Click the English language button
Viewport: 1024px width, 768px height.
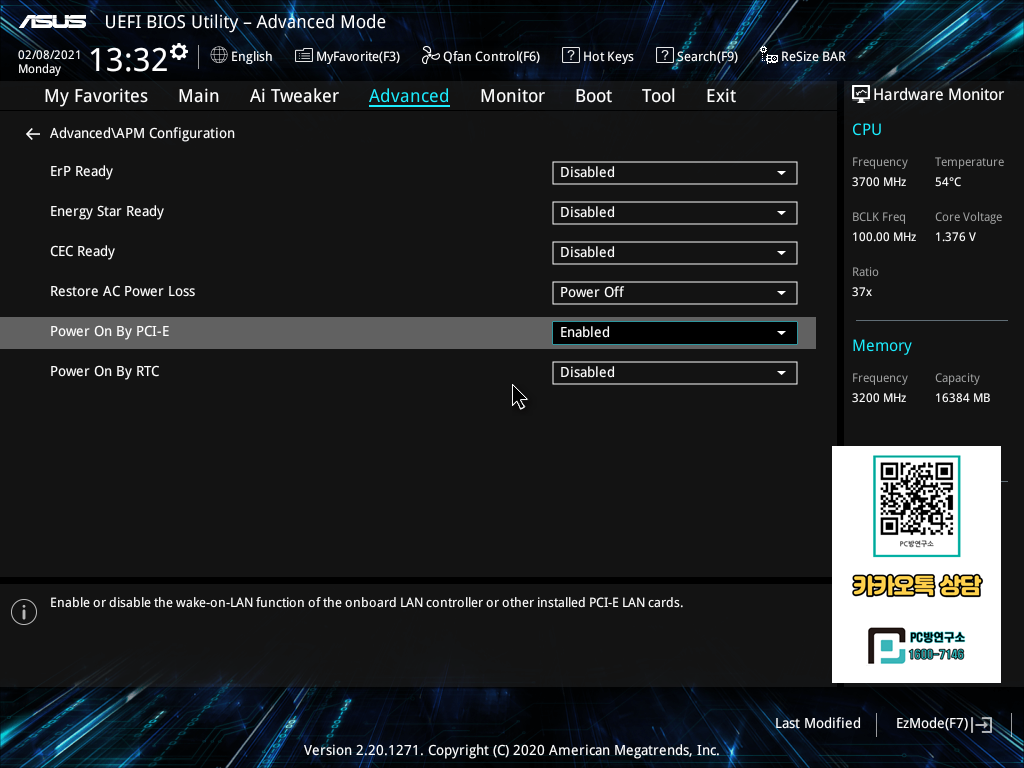pos(242,56)
